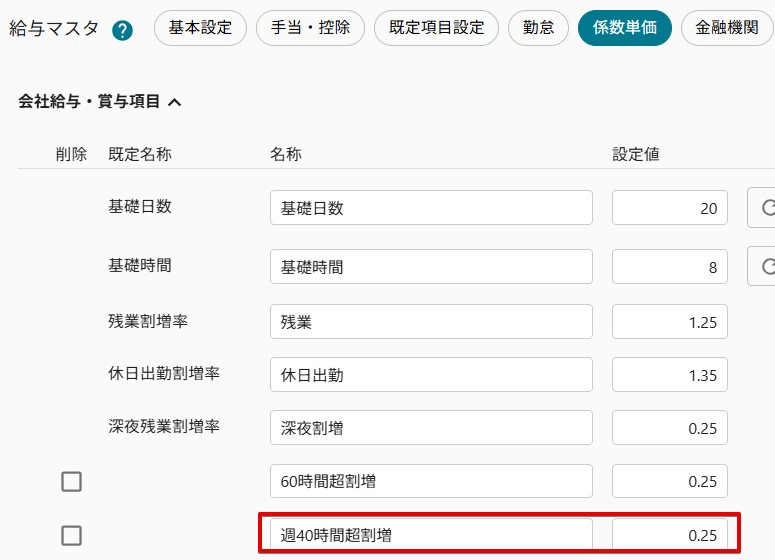Check the delete box for 週40時間超割増
The height and width of the screenshot is (560, 775).
tap(72, 535)
